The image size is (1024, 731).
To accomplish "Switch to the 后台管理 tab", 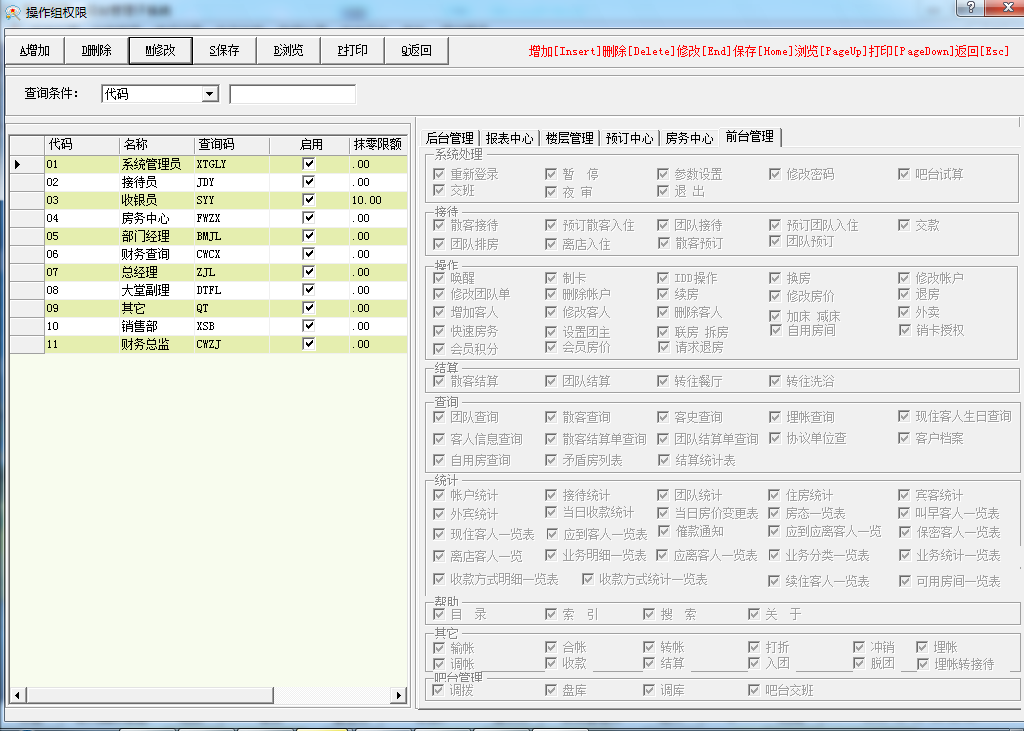I will coord(449,138).
